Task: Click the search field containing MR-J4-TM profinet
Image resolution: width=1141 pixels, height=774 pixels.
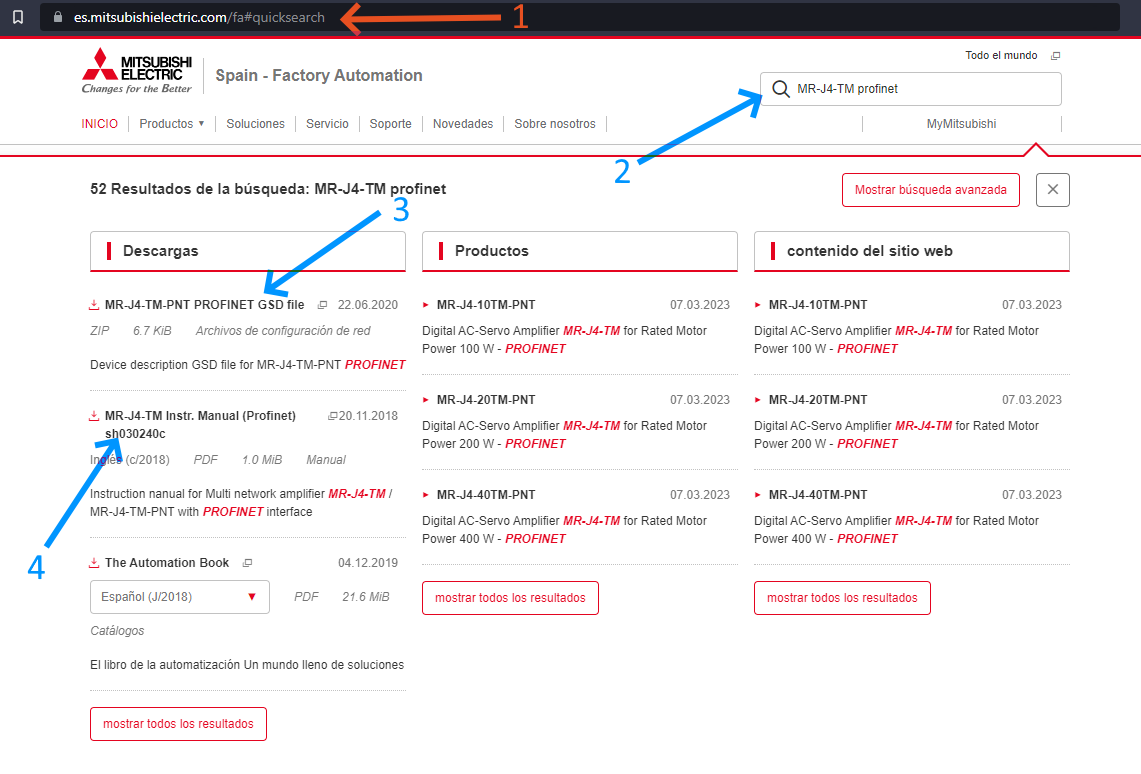Action: coord(911,89)
